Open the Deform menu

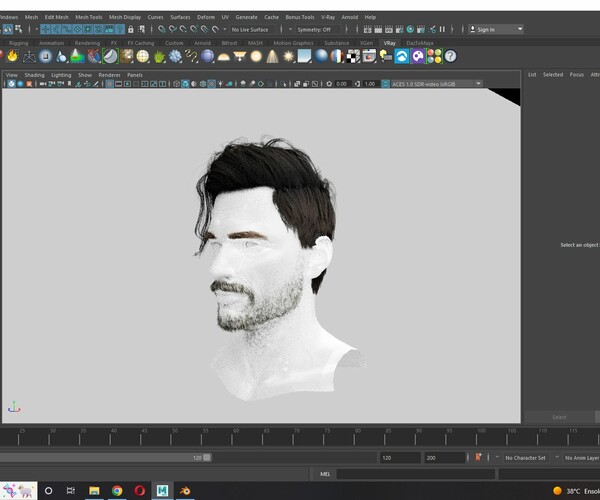206,17
